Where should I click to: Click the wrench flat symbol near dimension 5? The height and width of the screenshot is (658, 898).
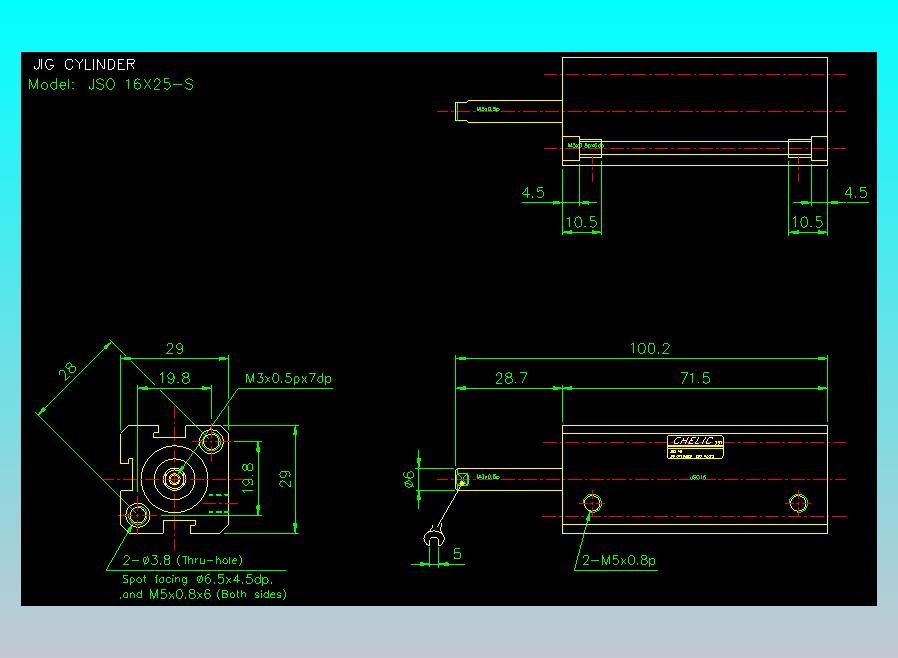coord(435,540)
